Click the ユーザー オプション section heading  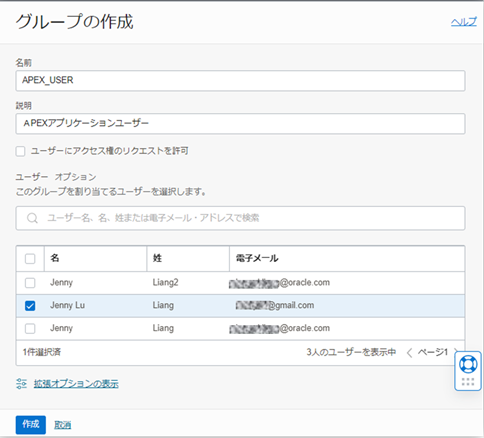[56, 177]
